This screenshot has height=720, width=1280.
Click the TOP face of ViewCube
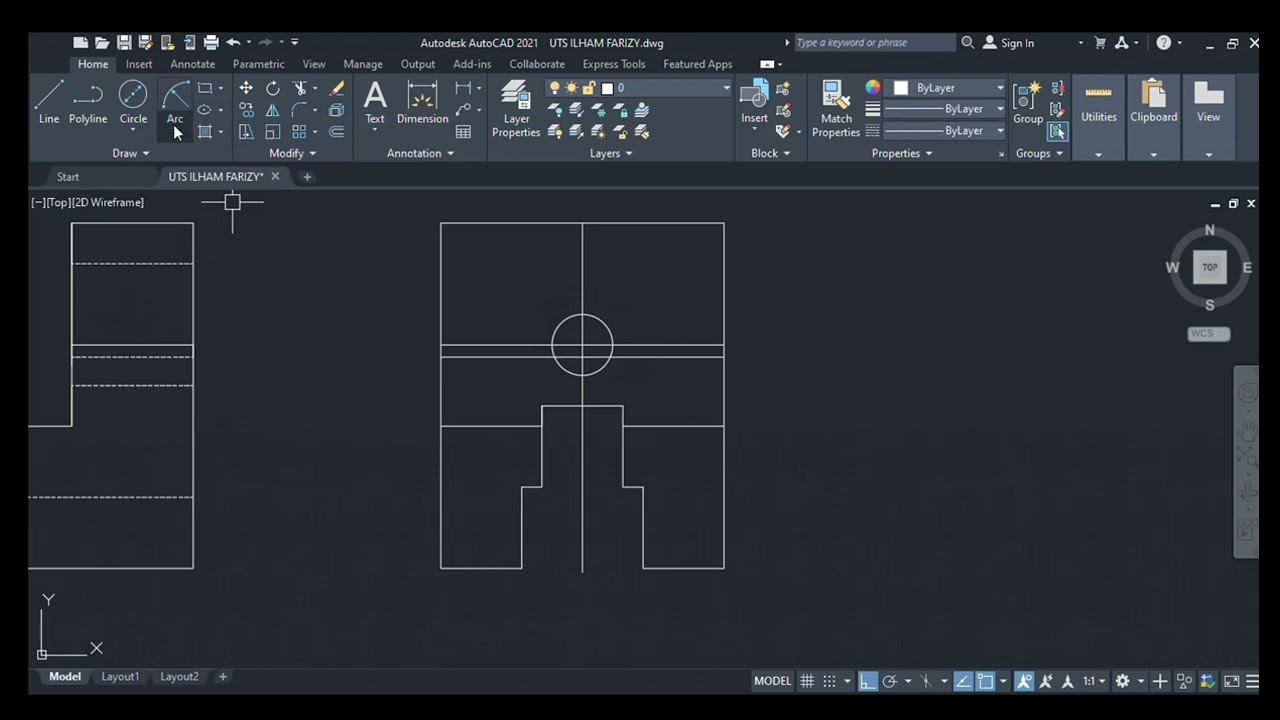click(1210, 267)
